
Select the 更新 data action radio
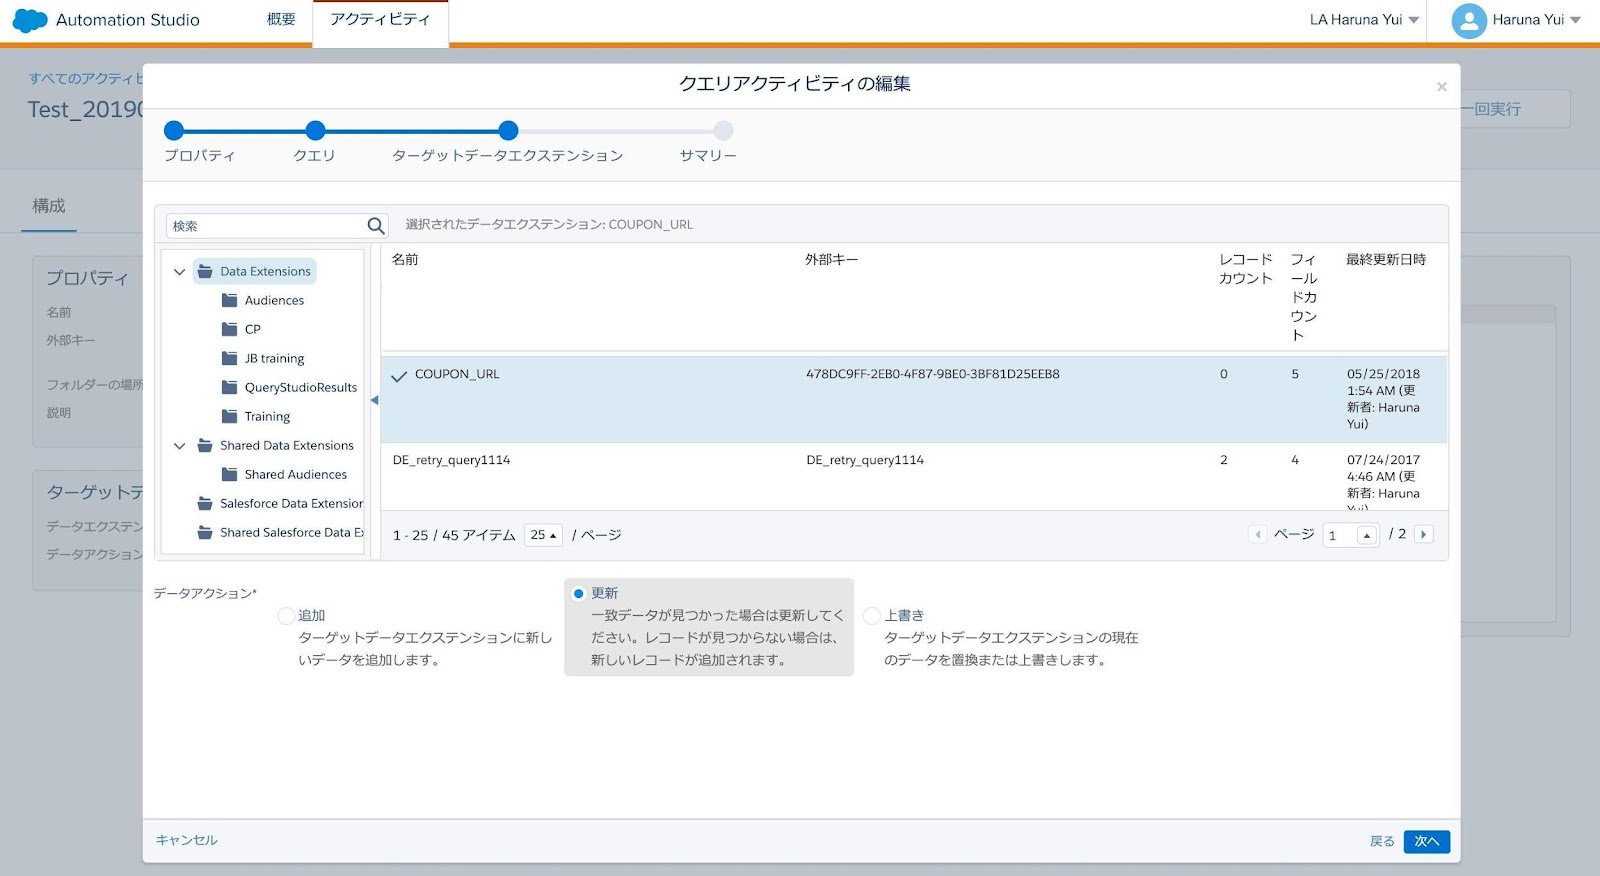click(578, 594)
